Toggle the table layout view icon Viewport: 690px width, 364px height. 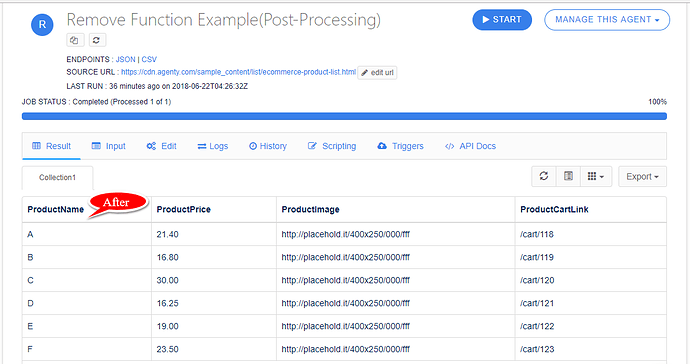tap(569, 176)
